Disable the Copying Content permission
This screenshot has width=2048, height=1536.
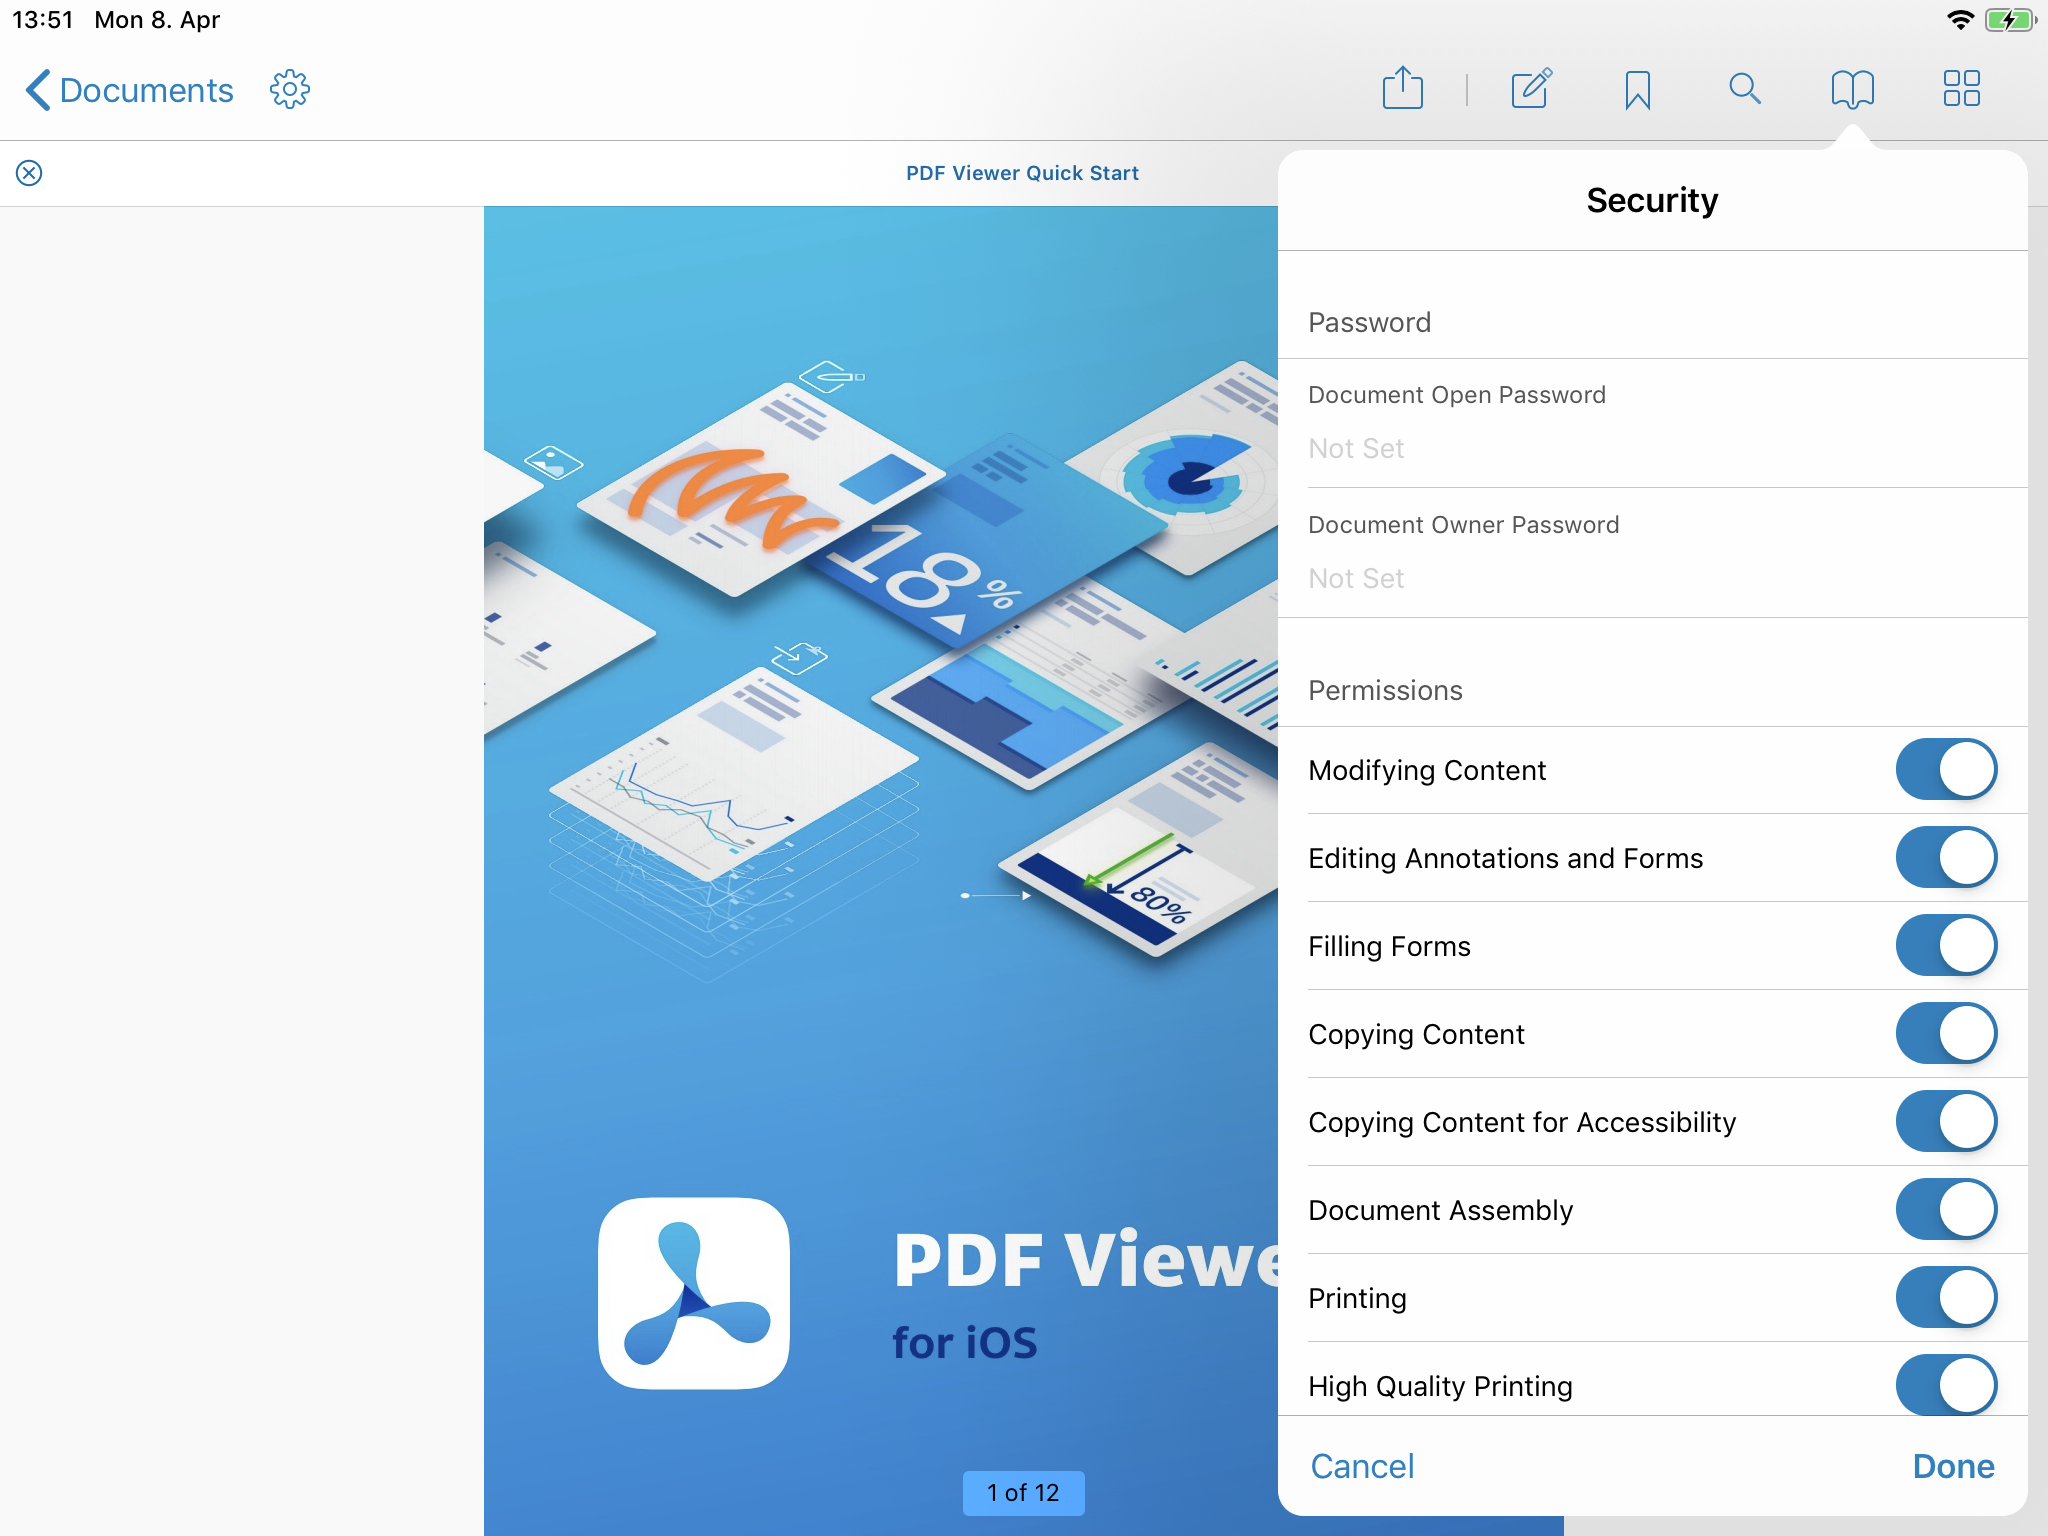tap(1945, 1034)
